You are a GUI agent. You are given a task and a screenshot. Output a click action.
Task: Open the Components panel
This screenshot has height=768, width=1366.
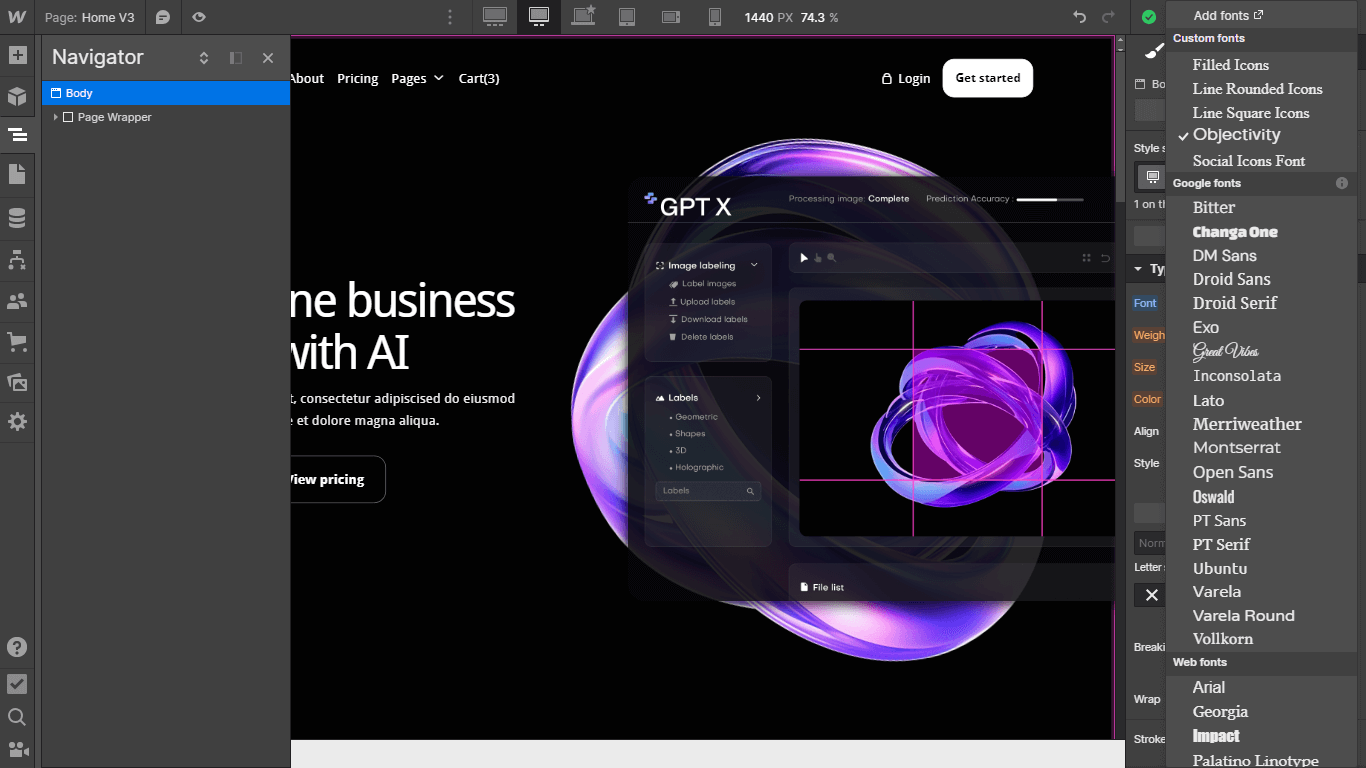[16, 96]
